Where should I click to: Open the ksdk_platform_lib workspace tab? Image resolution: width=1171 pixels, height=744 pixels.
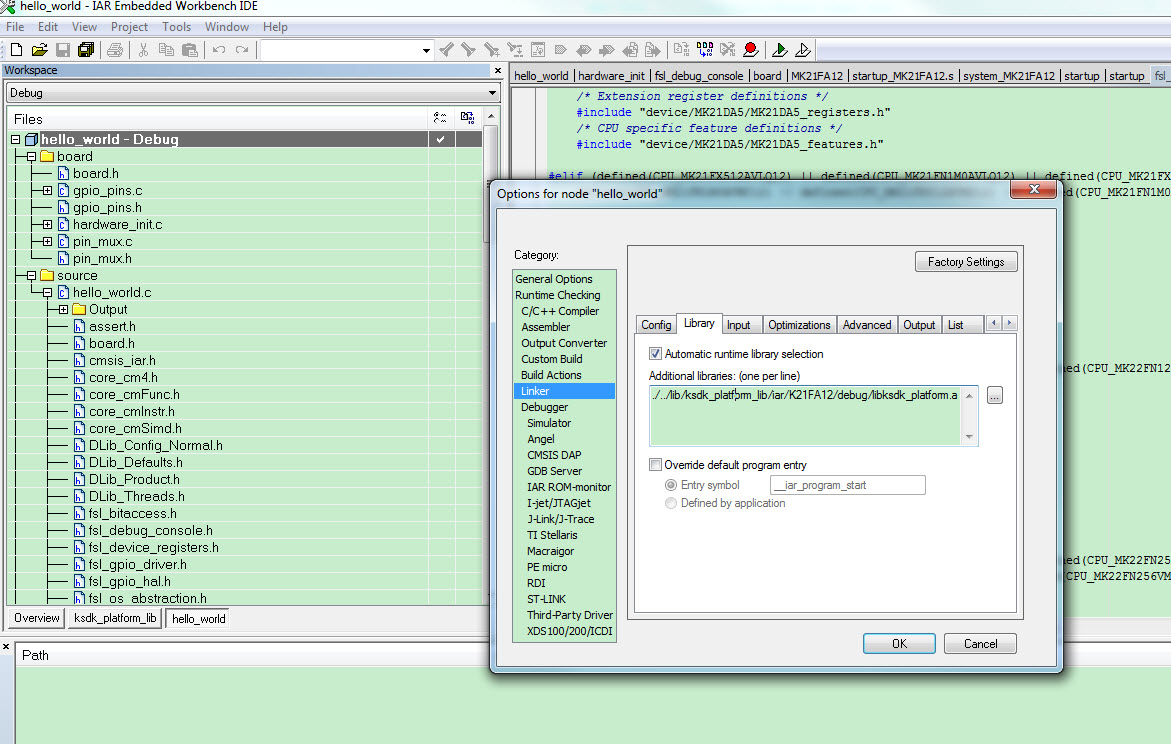tap(115, 618)
